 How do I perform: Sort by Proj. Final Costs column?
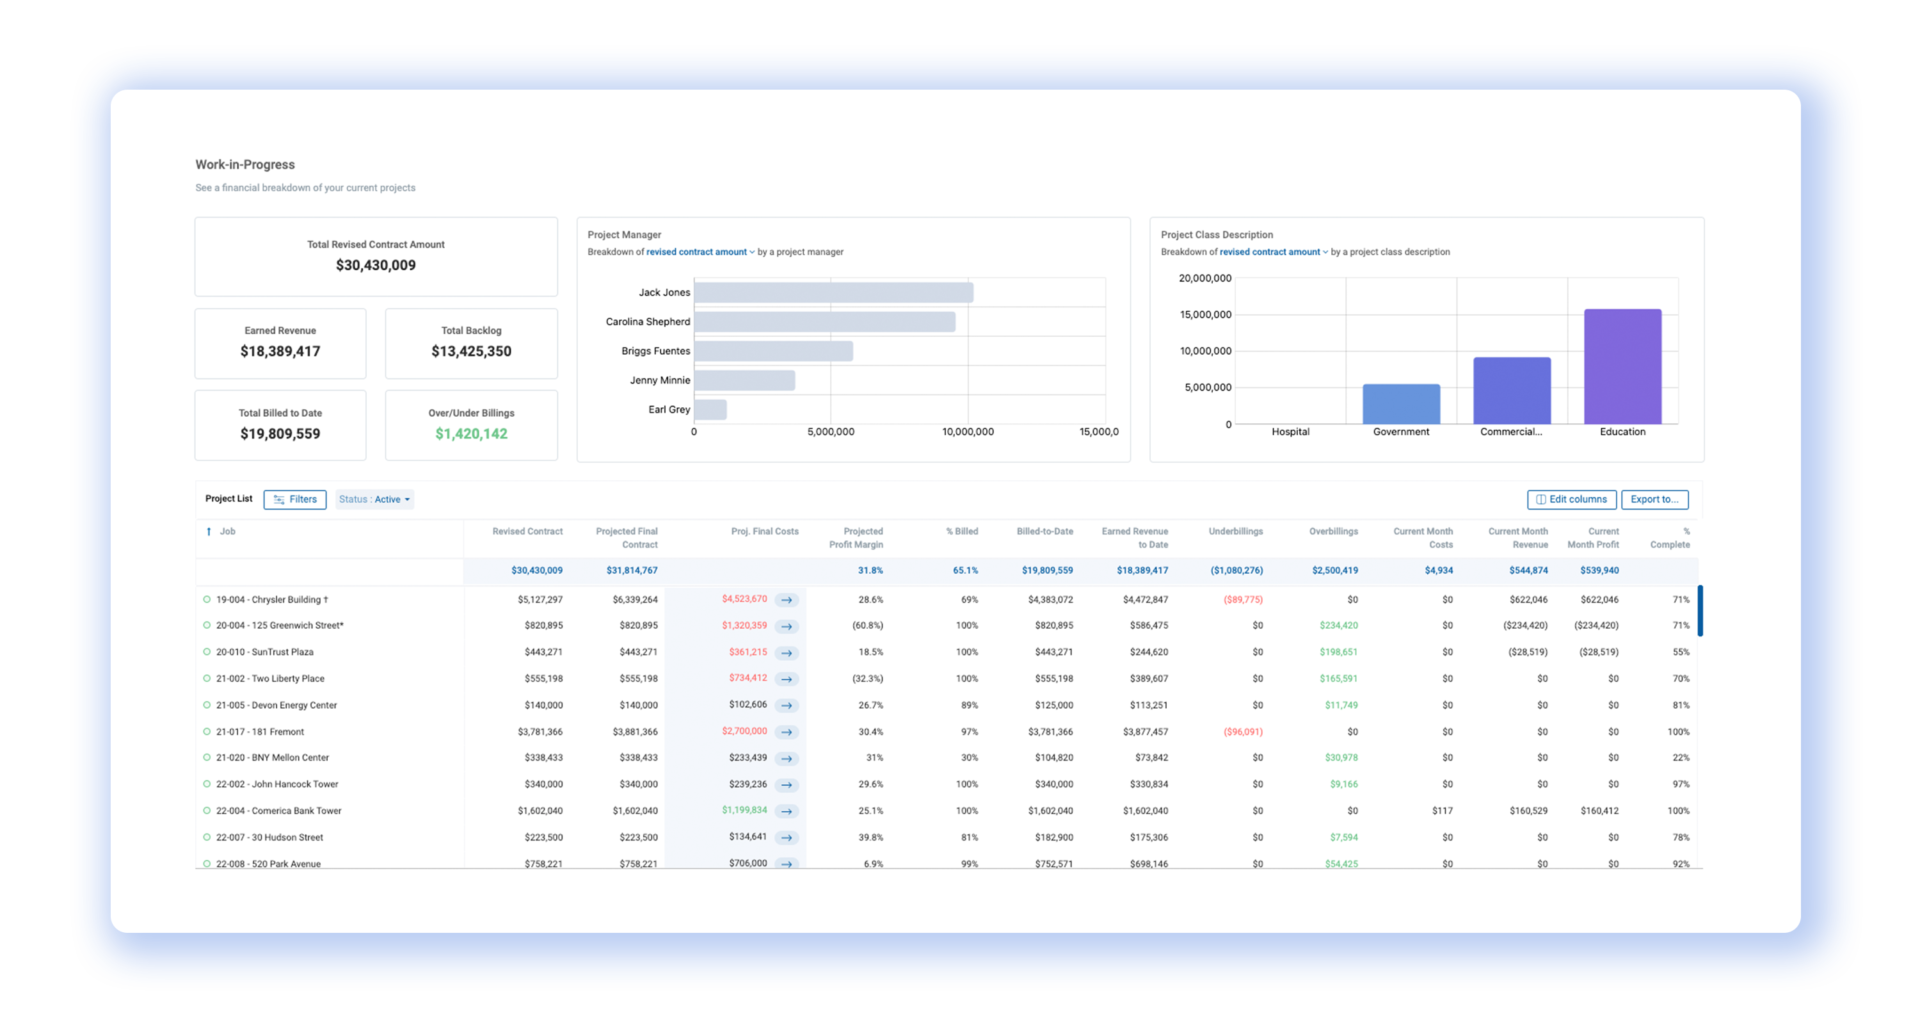(x=764, y=532)
